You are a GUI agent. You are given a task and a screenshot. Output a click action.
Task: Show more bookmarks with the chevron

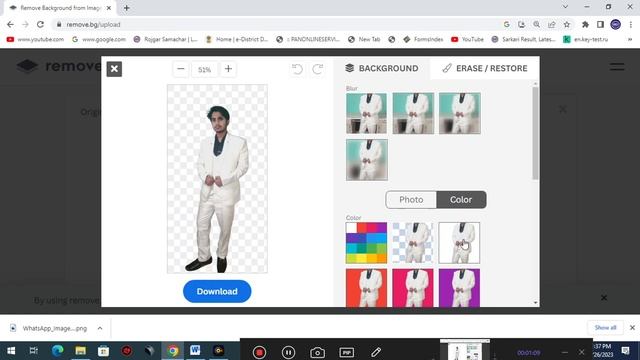630,39
